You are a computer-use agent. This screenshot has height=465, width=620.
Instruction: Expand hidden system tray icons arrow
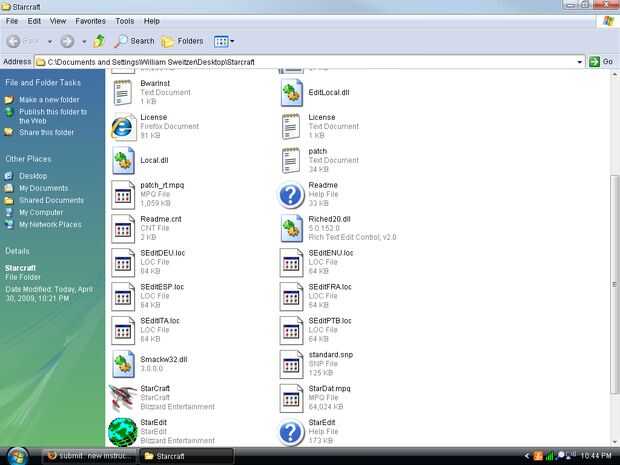coord(527,456)
